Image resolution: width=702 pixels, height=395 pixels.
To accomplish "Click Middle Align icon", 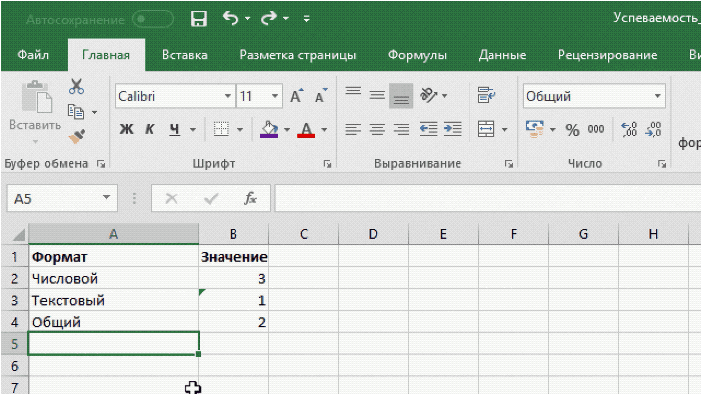I will pos(377,95).
